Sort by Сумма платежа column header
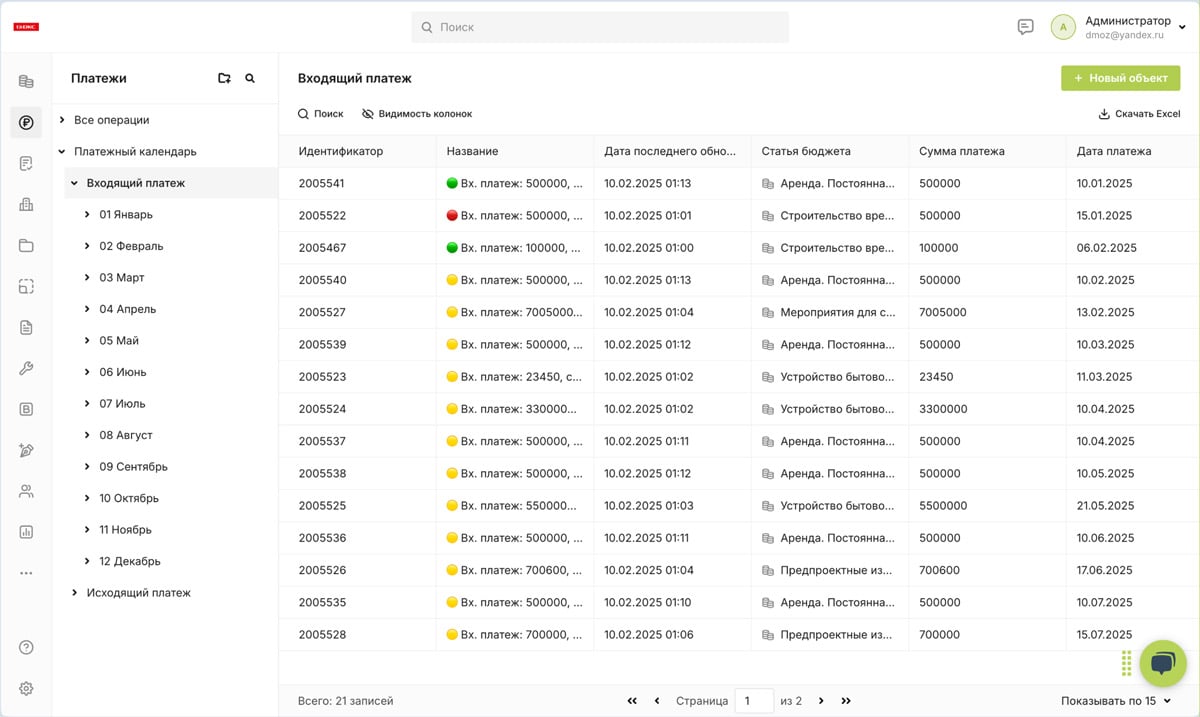Viewport: 1200px width, 717px height. point(962,151)
